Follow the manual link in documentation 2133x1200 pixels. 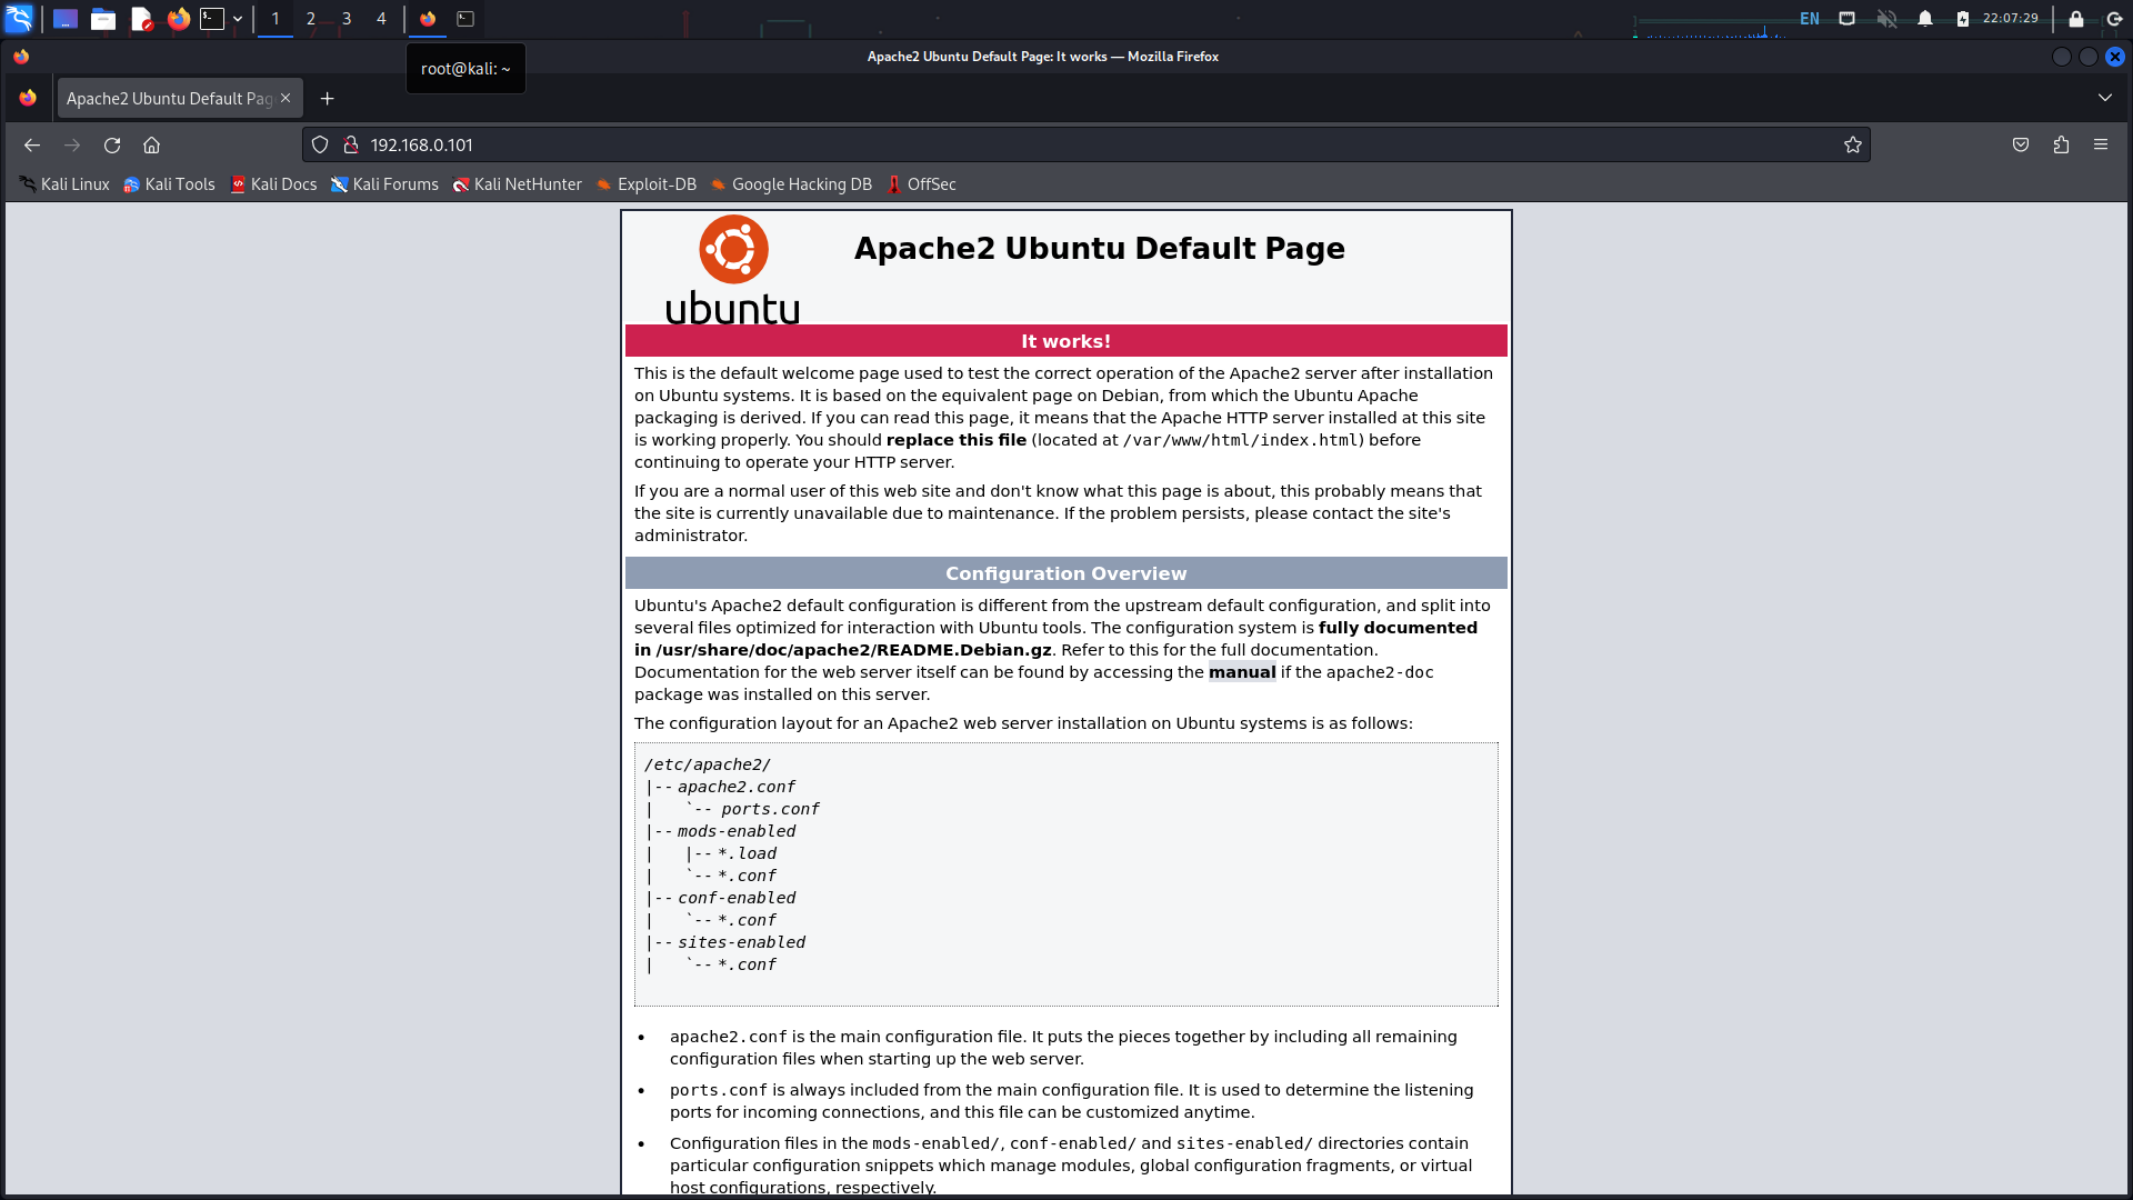pyautogui.click(x=1241, y=672)
